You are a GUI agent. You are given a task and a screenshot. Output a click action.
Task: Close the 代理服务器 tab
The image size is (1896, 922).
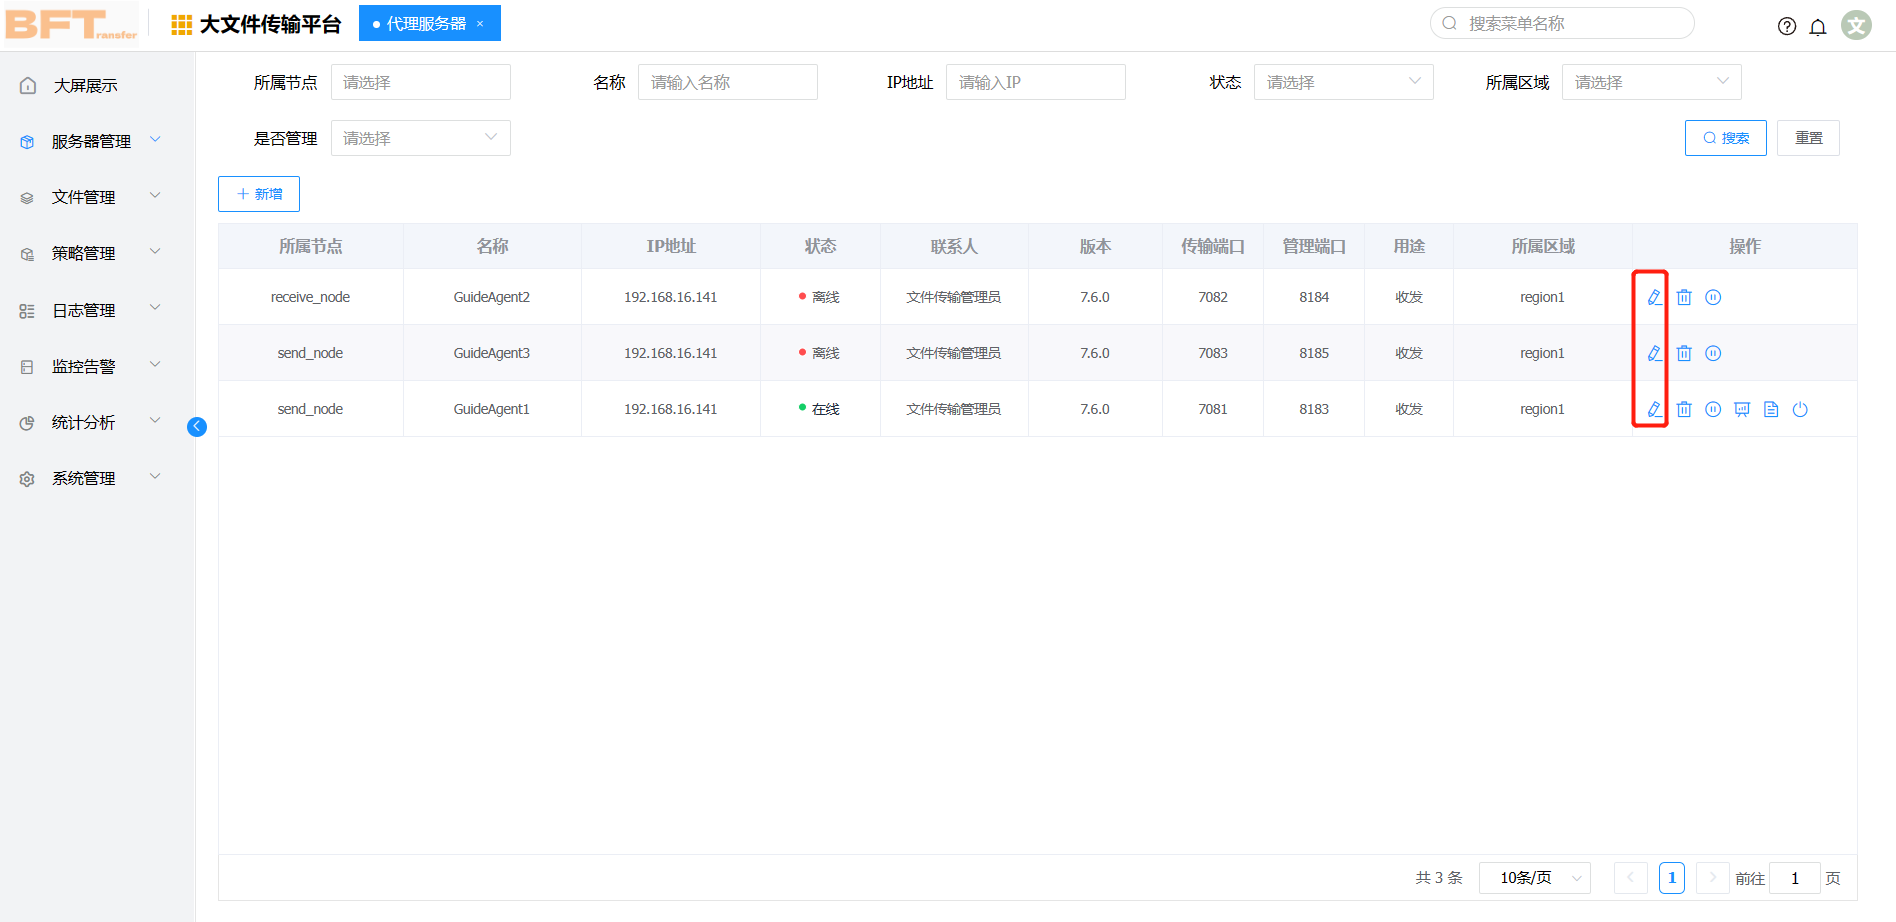point(481,23)
